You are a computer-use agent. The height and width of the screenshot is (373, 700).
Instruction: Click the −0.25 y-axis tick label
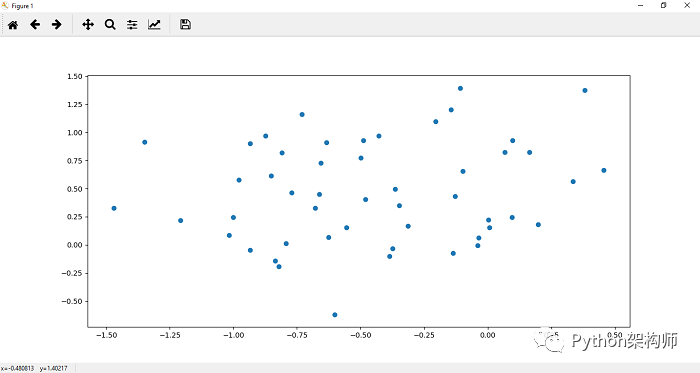[72, 273]
